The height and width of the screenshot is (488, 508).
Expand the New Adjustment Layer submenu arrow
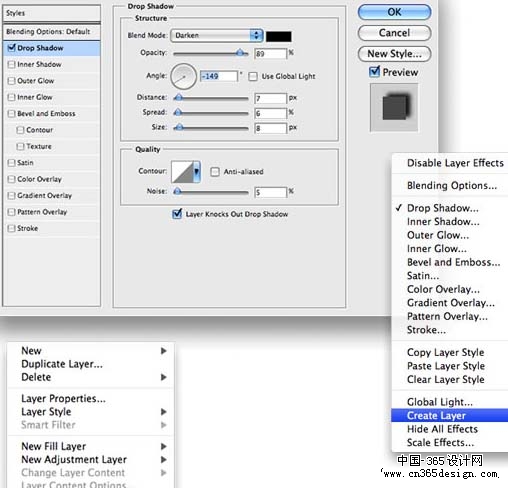[x=163, y=460]
